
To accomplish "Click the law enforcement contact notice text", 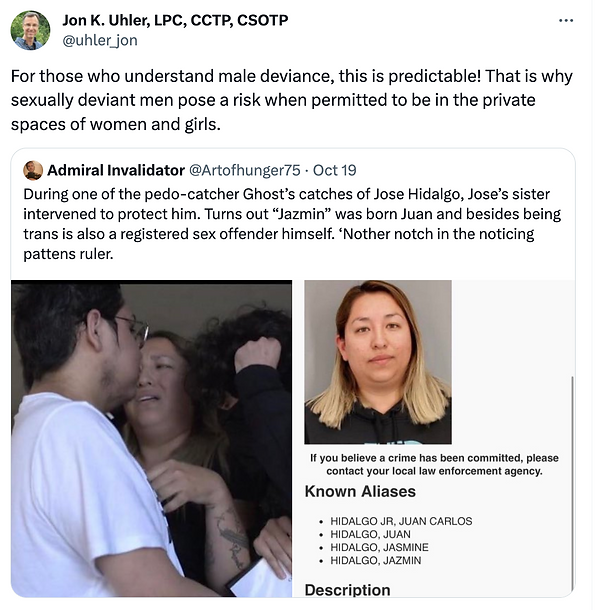I will point(434,465).
